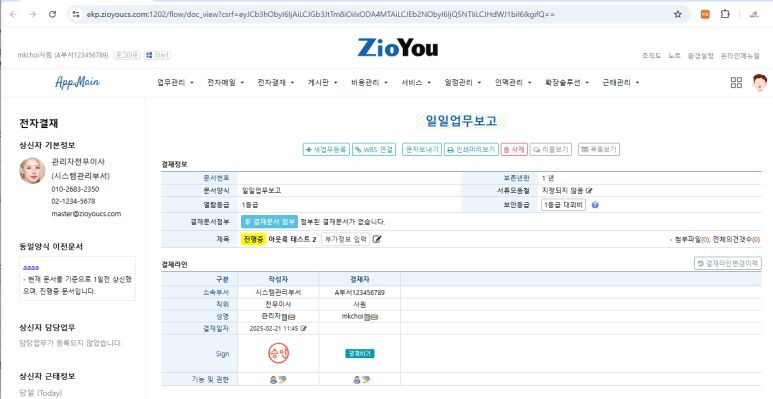Viewport: 773px width, 399px height.
Task: Click the 문자보내기 button
Action: (422, 149)
